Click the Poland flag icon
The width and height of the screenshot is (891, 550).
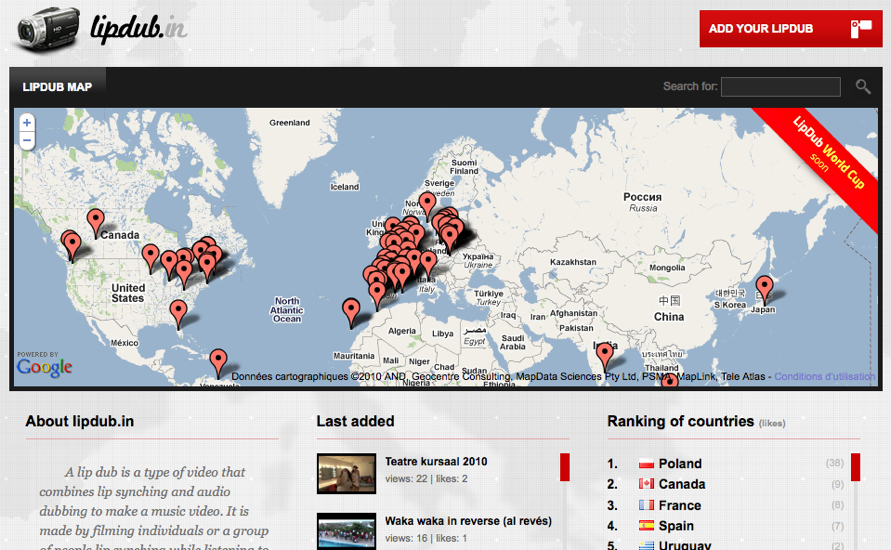646,464
